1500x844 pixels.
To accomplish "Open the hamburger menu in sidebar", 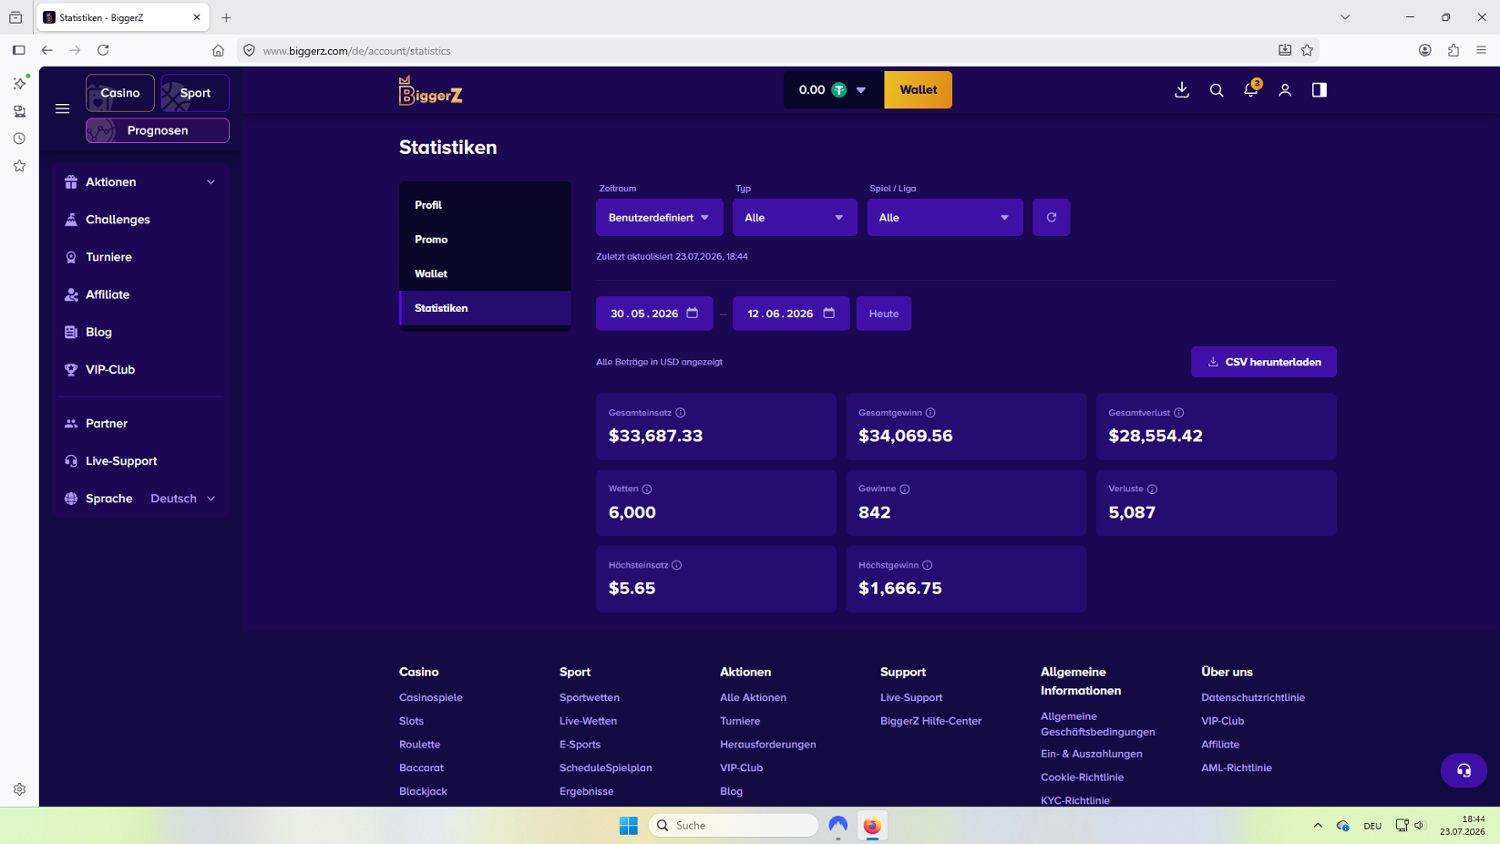I will point(62,109).
